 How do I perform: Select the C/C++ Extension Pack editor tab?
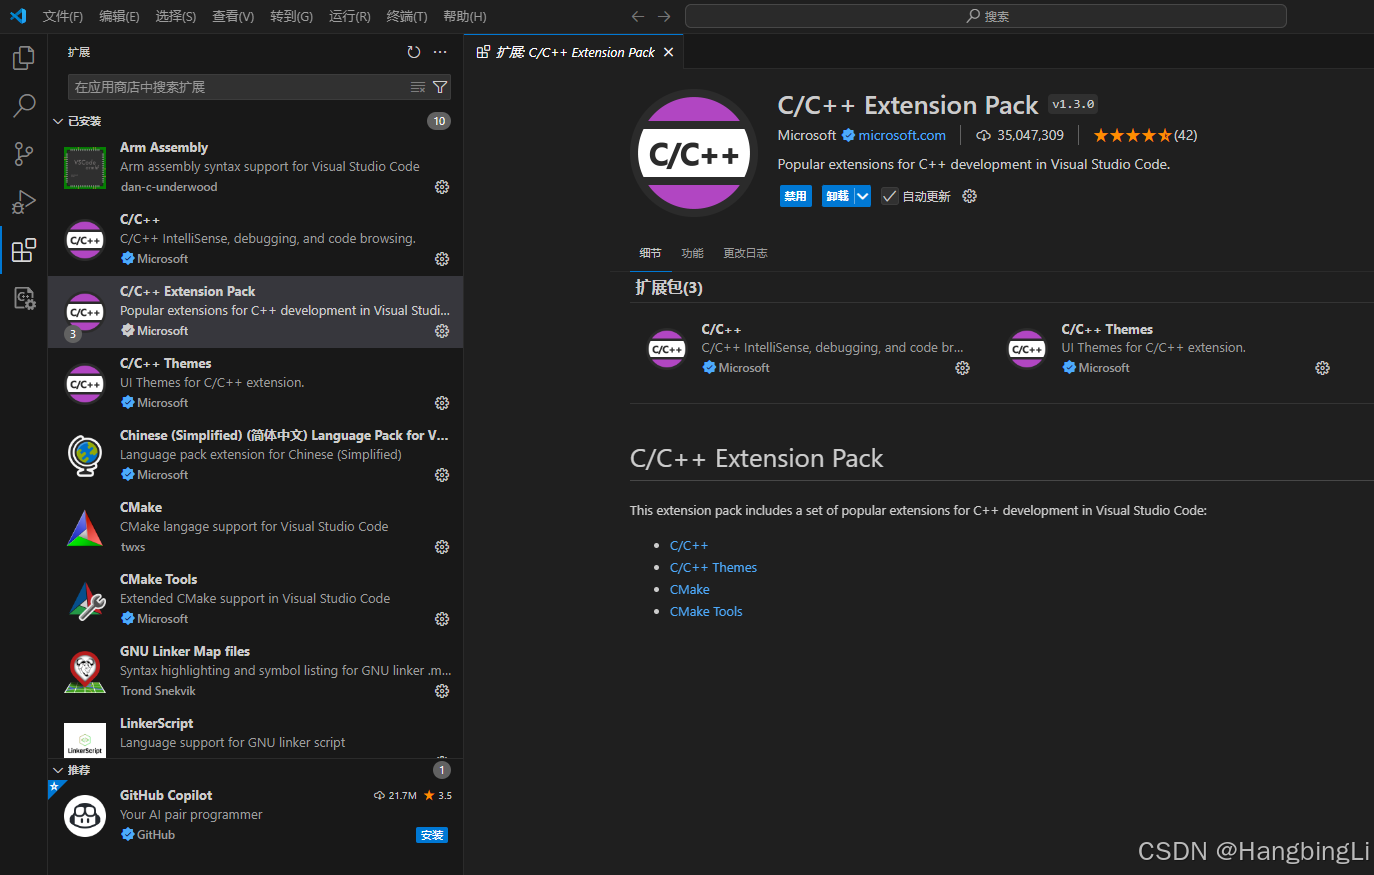574,52
